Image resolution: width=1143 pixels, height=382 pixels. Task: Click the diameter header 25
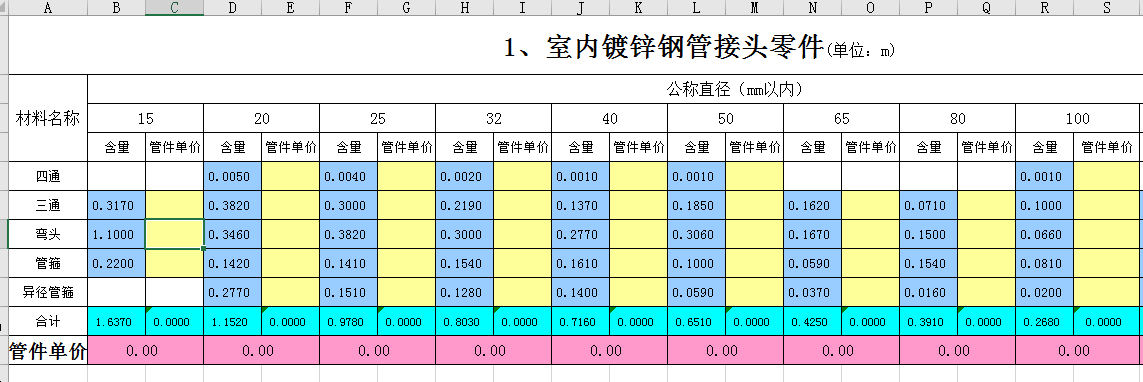pos(378,118)
